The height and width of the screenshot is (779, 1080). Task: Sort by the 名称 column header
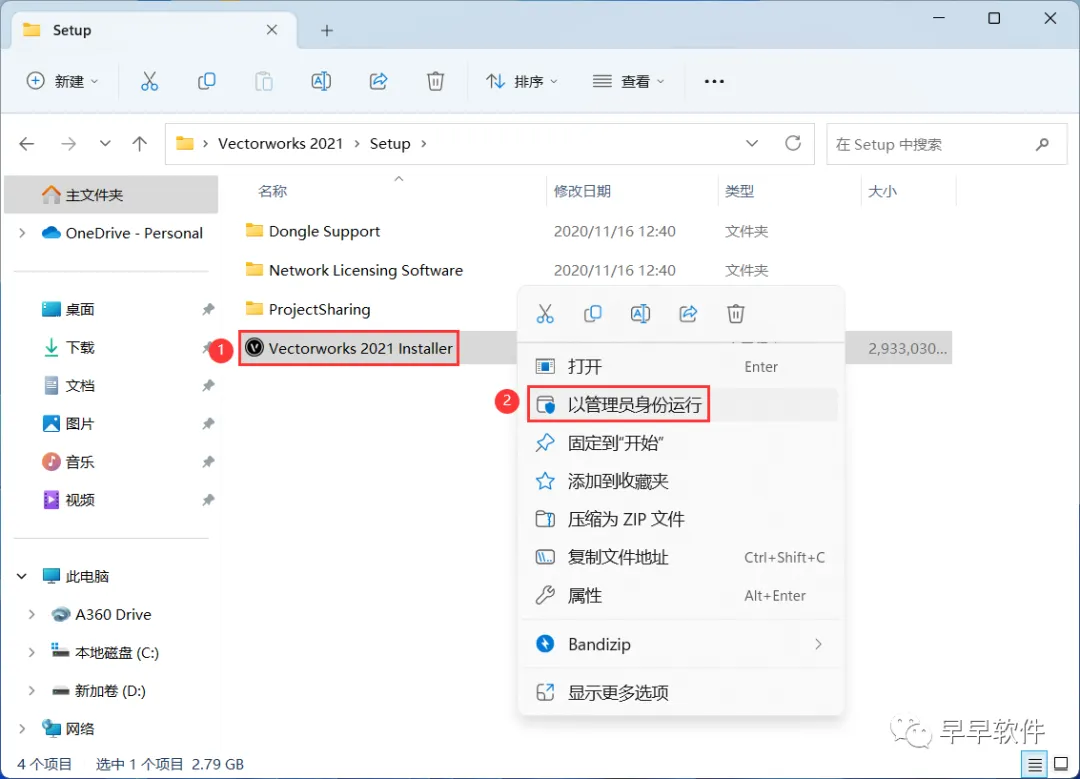coord(273,191)
